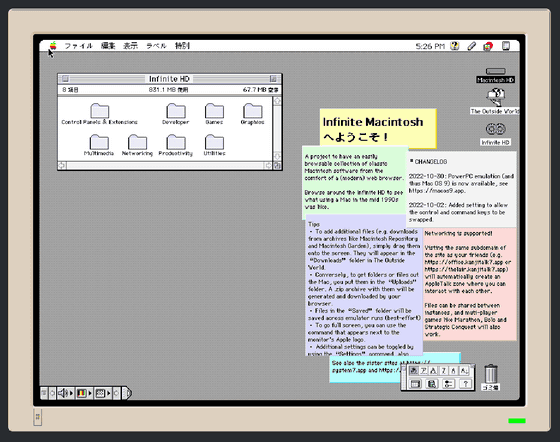The width and height of the screenshot is (560, 442).
Task: Open the application switcher menu icon
Action: tap(488, 46)
